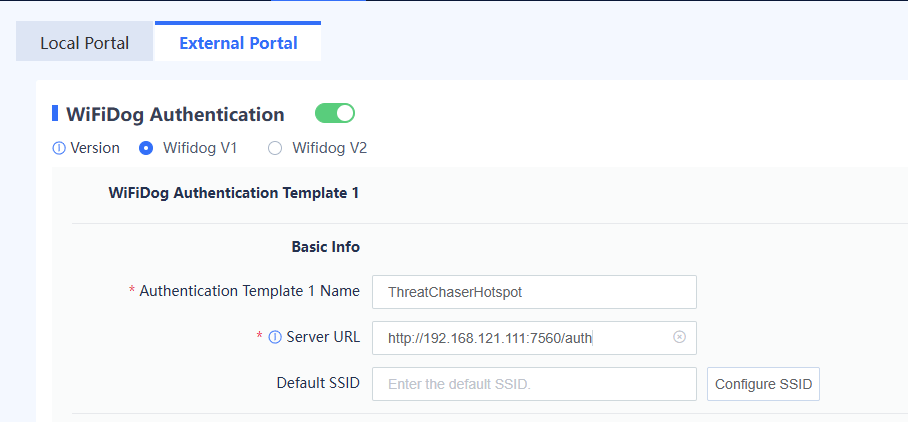Open the External Portal tab
This screenshot has height=422, width=908.
pos(238,43)
